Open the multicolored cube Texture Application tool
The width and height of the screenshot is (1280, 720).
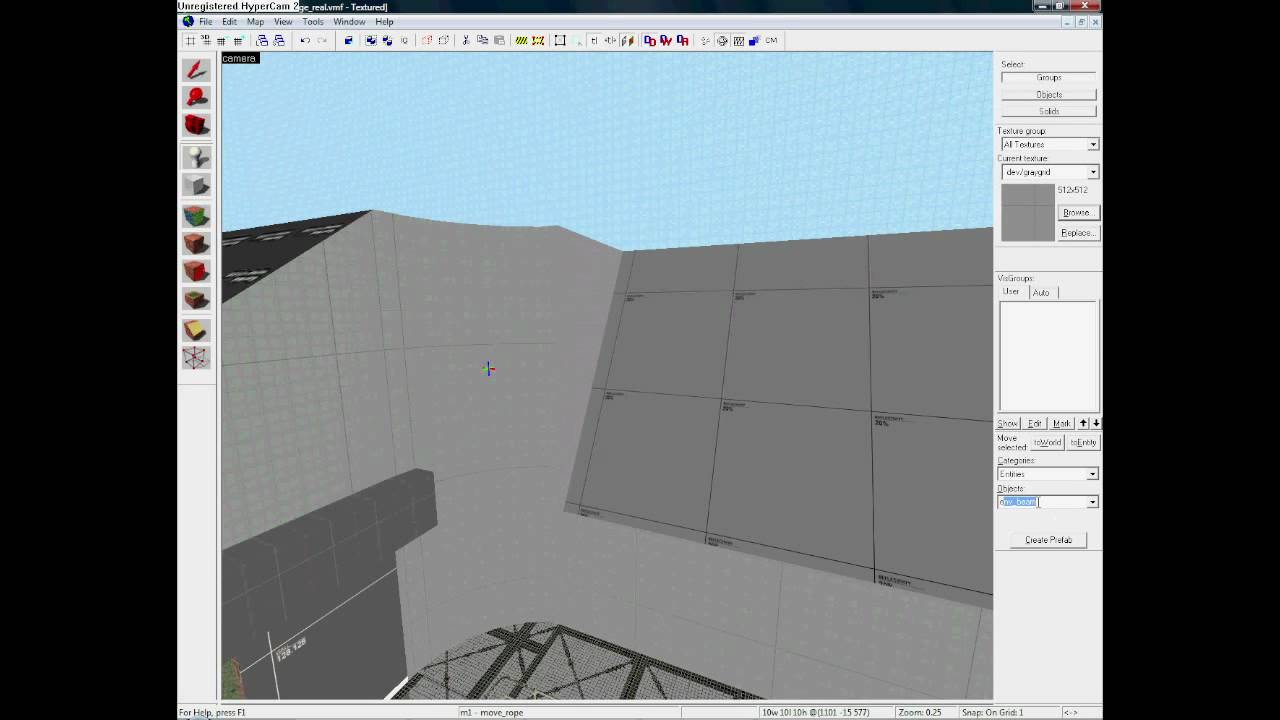[x=196, y=216]
